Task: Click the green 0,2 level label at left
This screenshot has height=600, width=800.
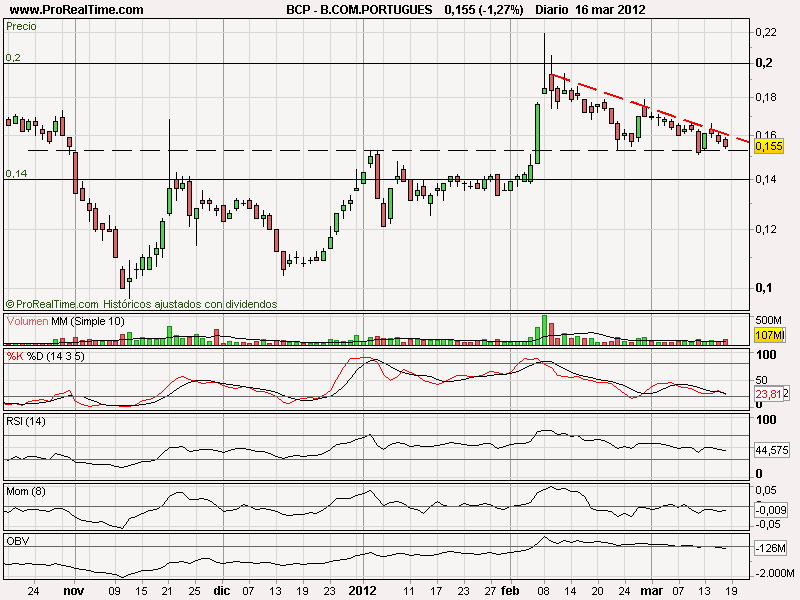Action: (13, 58)
